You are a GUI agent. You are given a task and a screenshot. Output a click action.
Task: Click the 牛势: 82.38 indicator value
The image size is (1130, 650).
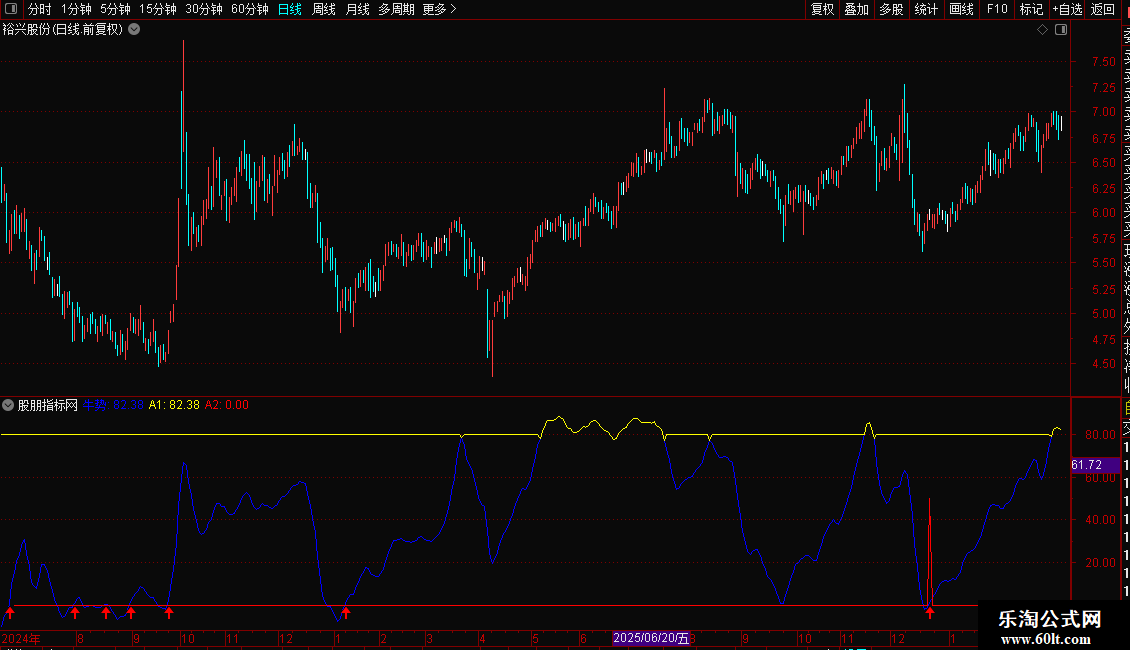point(113,405)
